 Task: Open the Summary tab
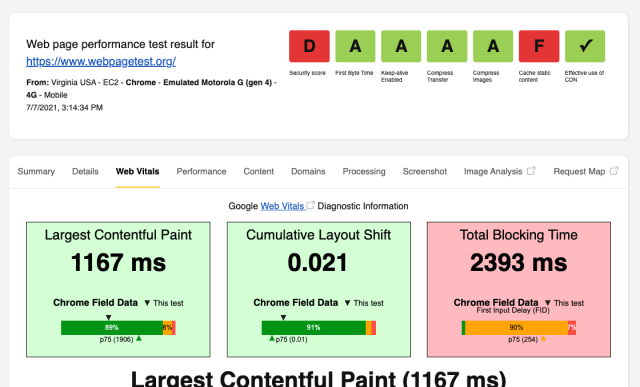(36, 171)
